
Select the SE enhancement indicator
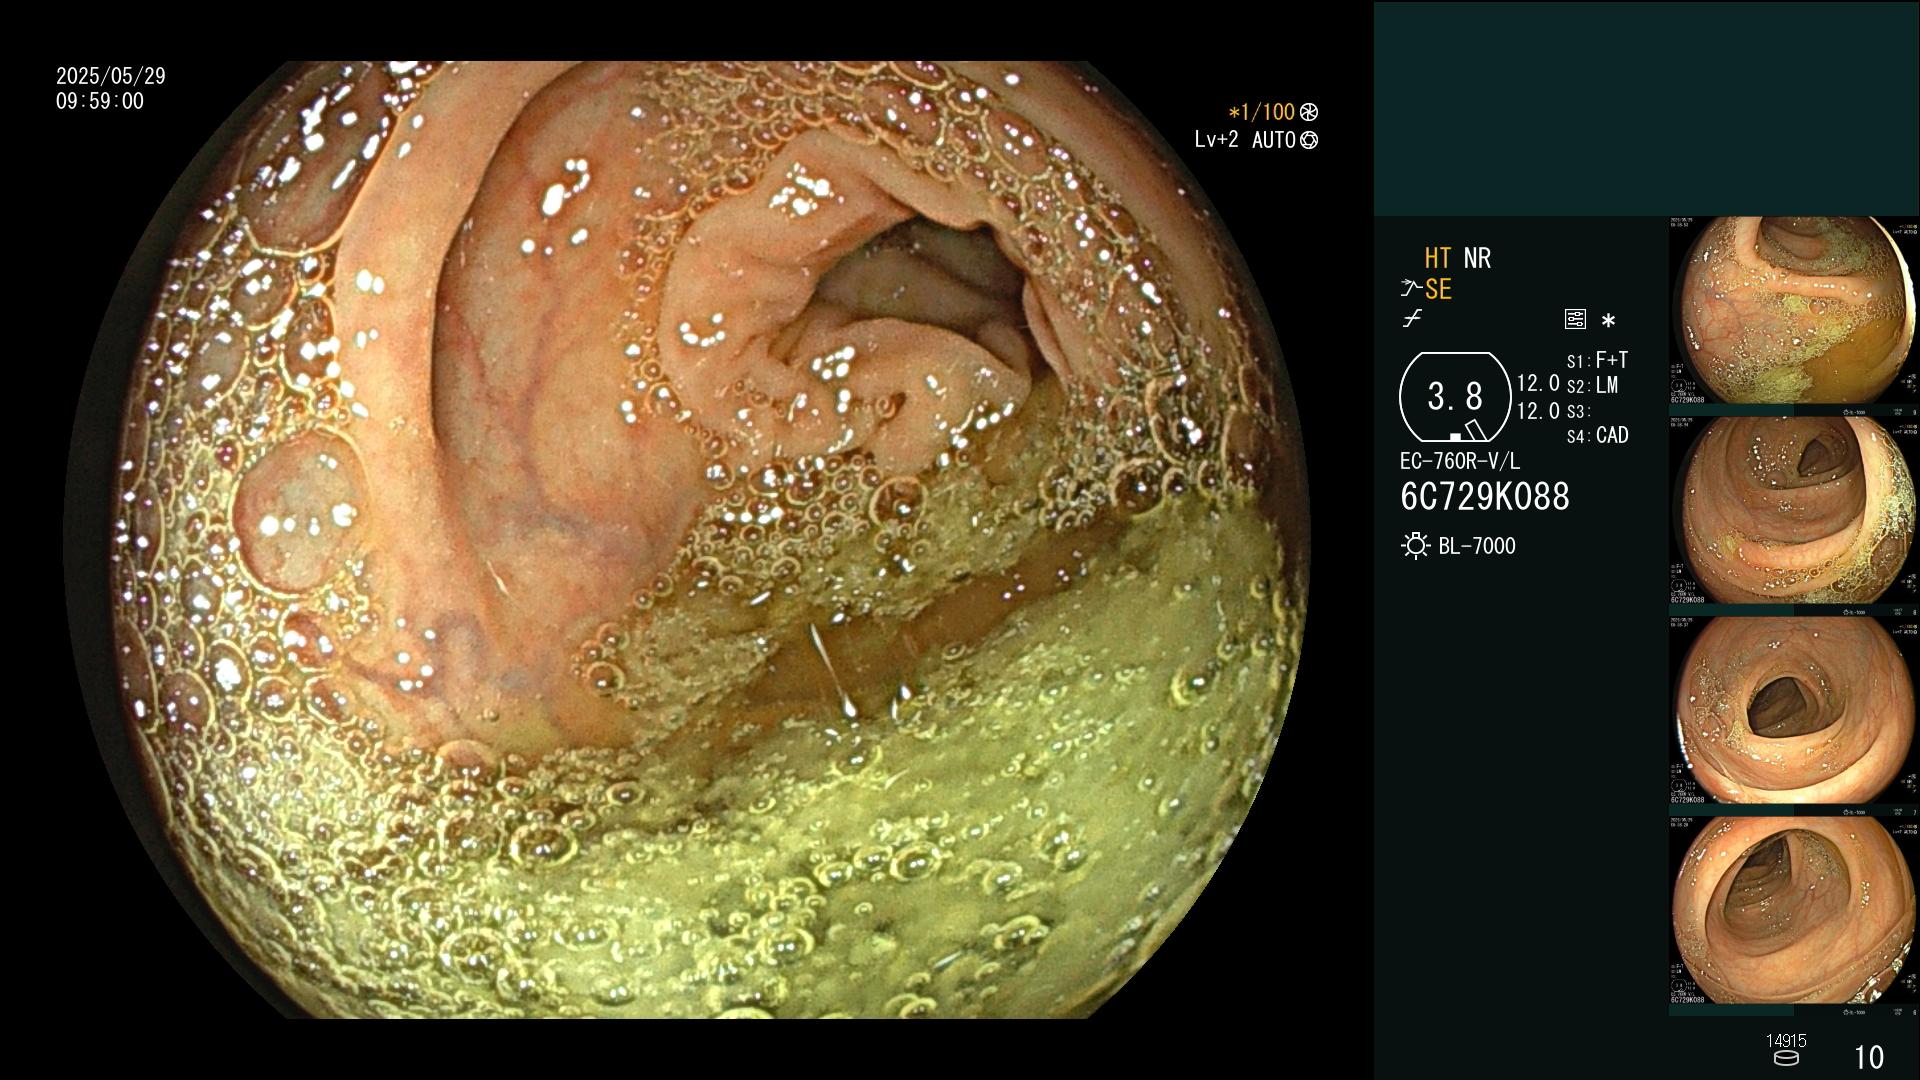1438,290
